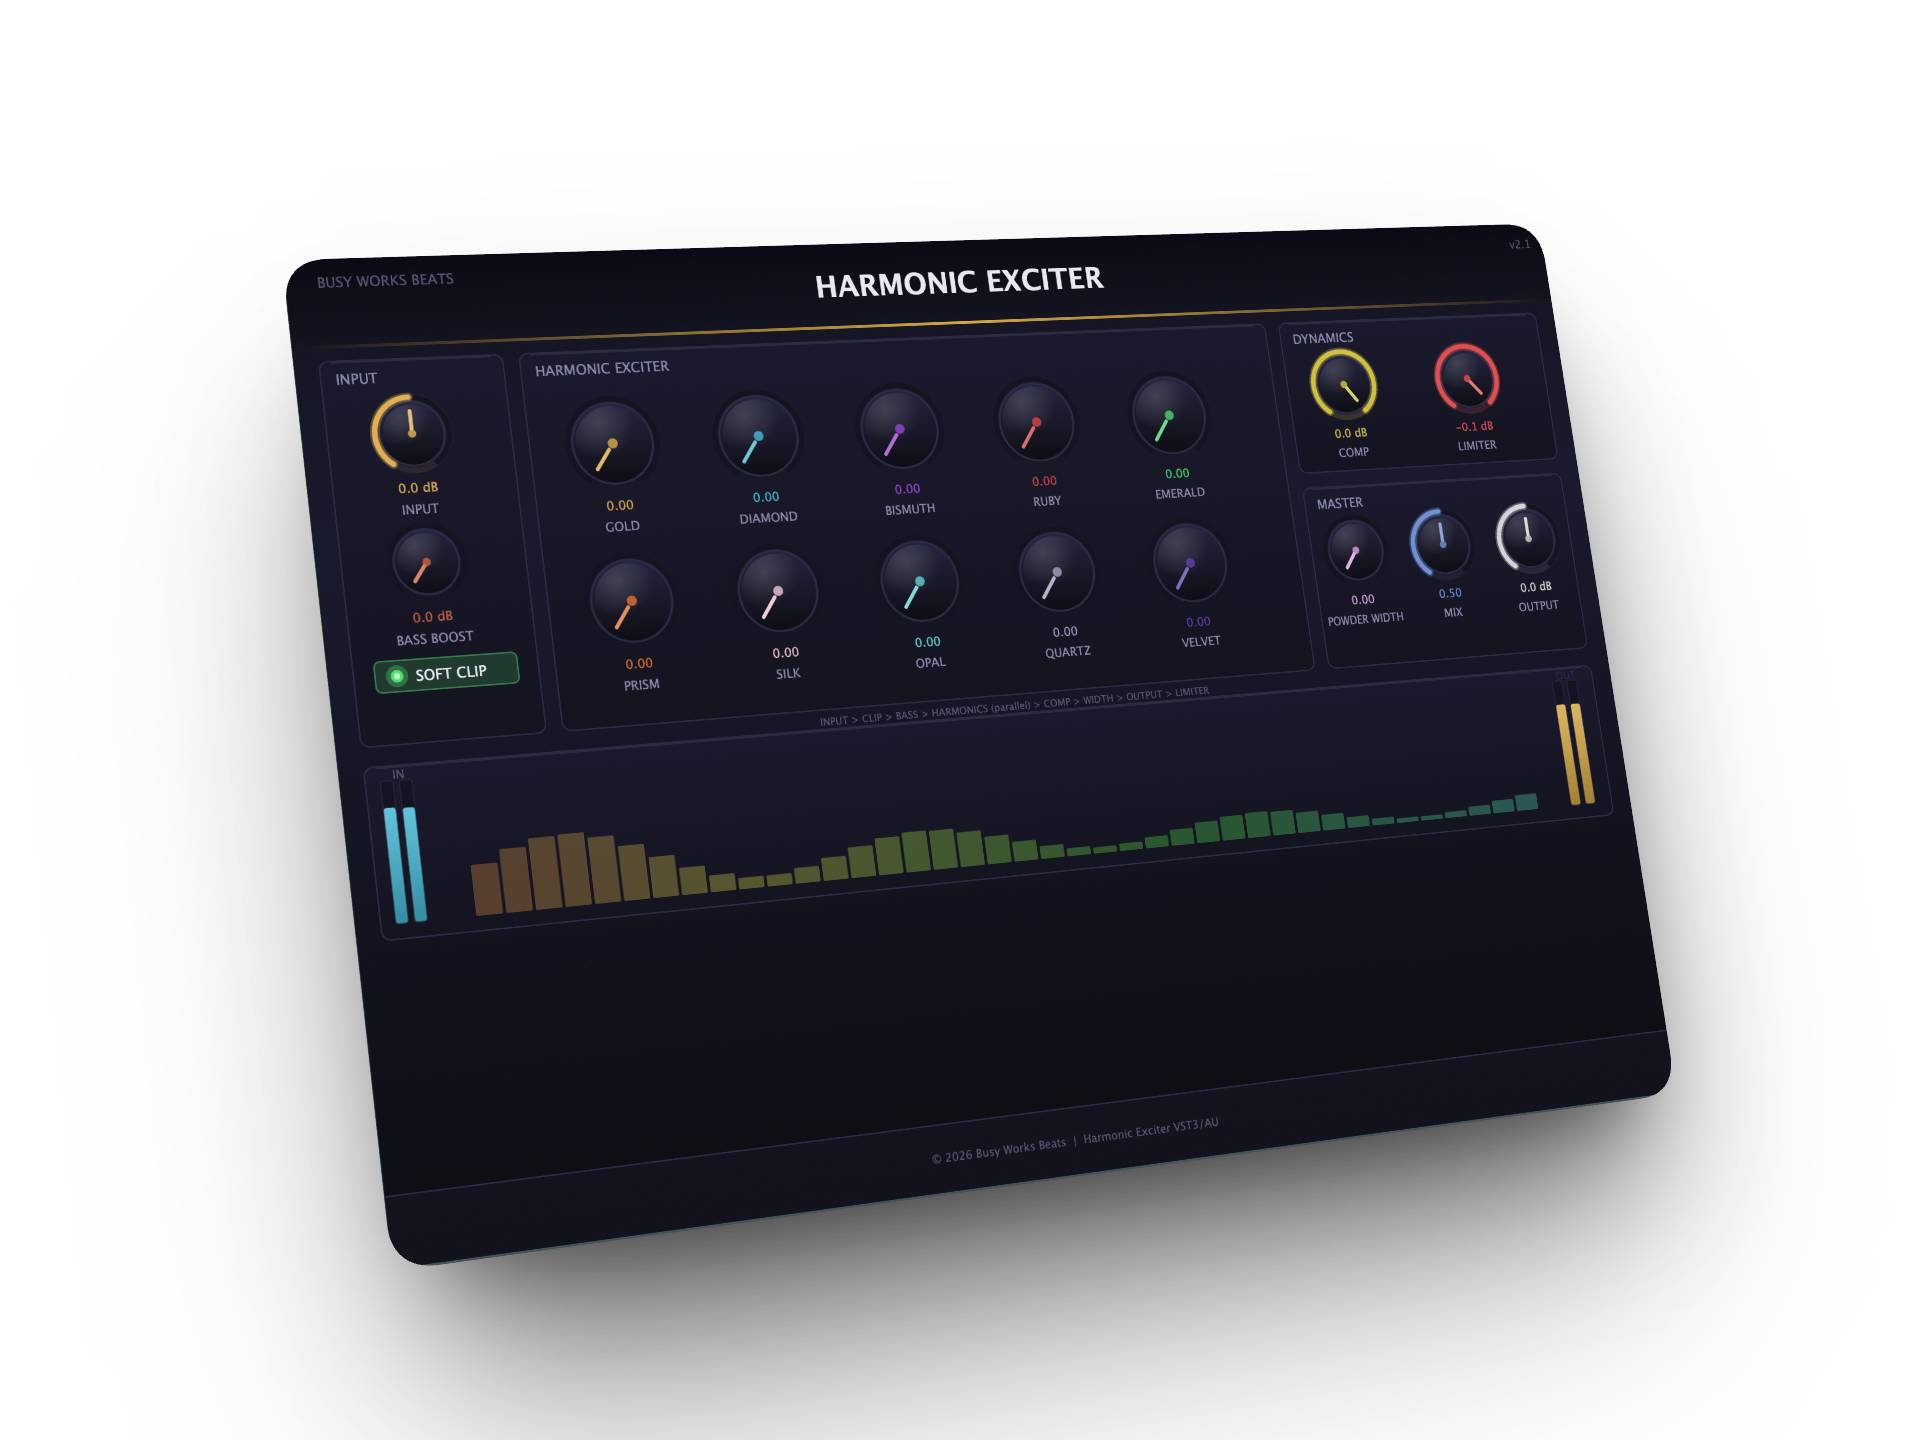The width and height of the screenshot is (1920, 1440).
Task: Toggle the Soft Clip button
Action: click(446, 673)
